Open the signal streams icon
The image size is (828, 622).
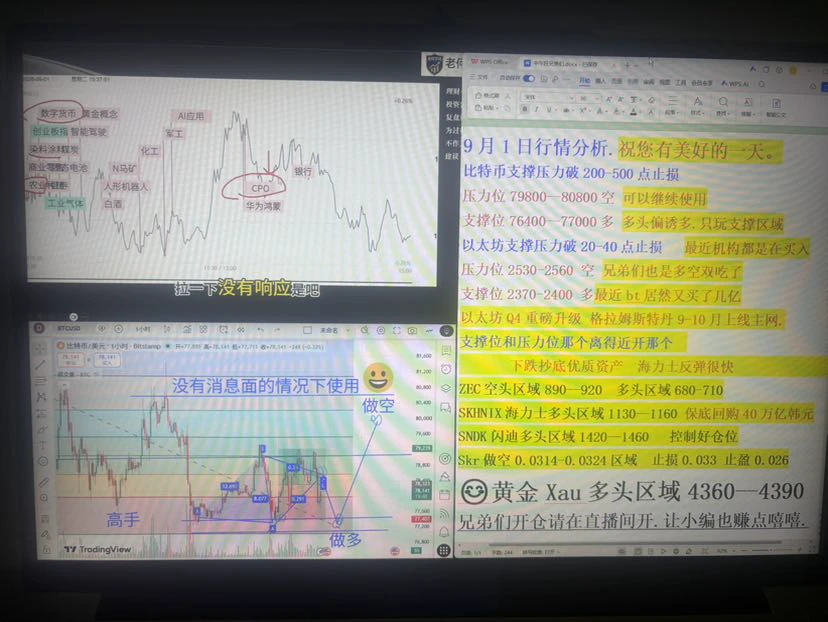(445, 513)
